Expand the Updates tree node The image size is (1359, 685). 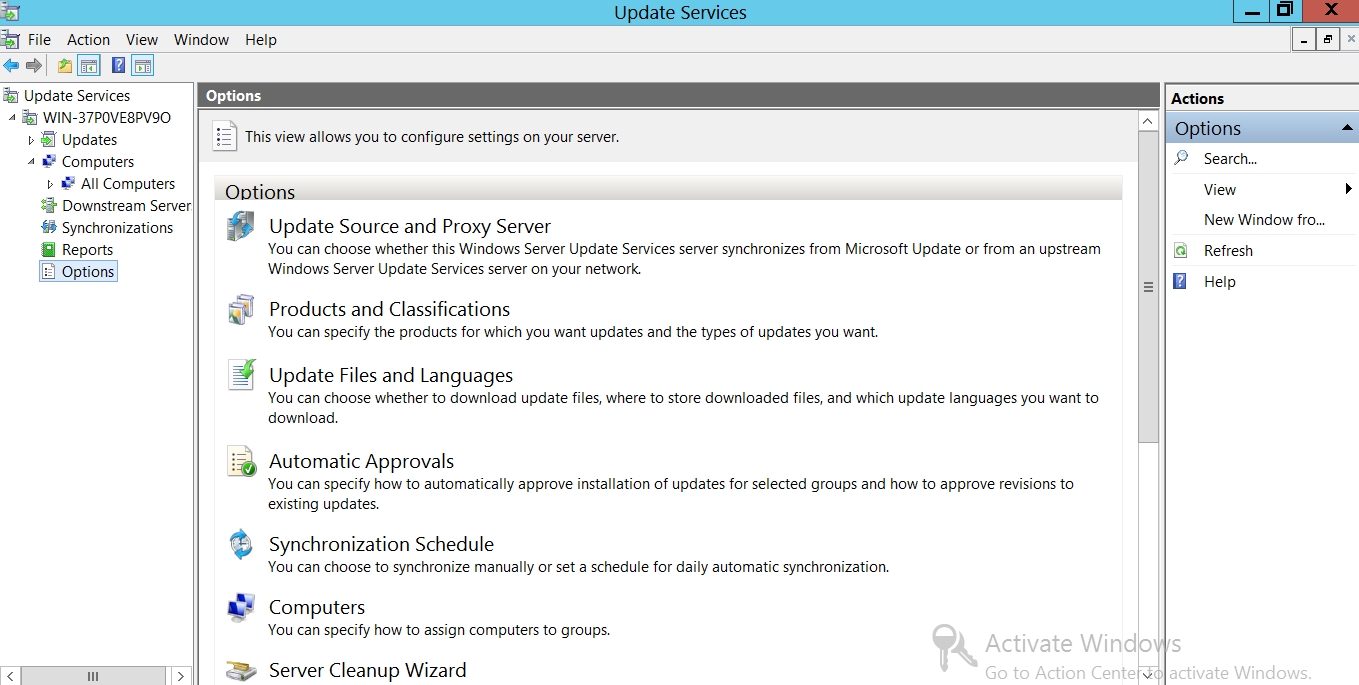(x=31, y=140)
